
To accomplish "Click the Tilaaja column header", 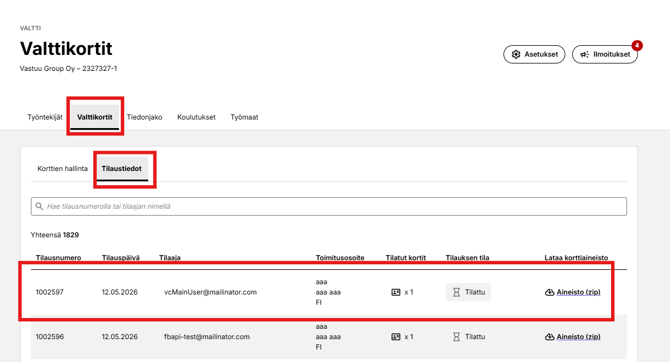I will pos(170,258).
